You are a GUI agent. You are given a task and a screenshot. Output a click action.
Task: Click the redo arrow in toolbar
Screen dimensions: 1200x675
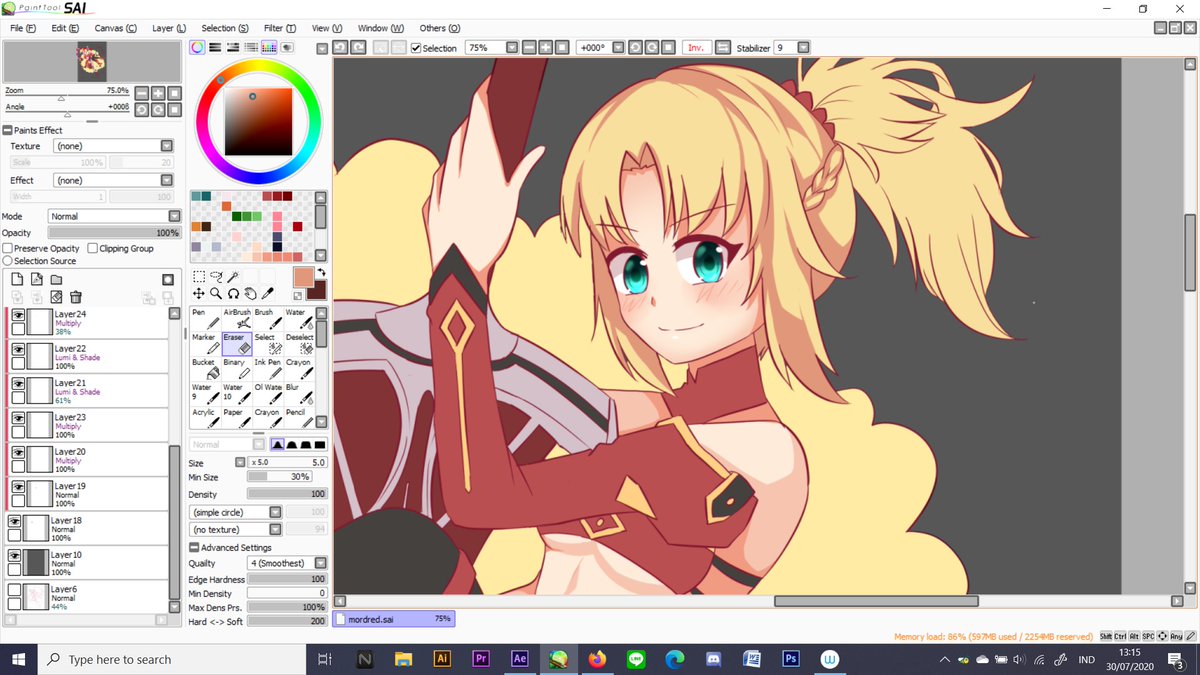[358, 47]
